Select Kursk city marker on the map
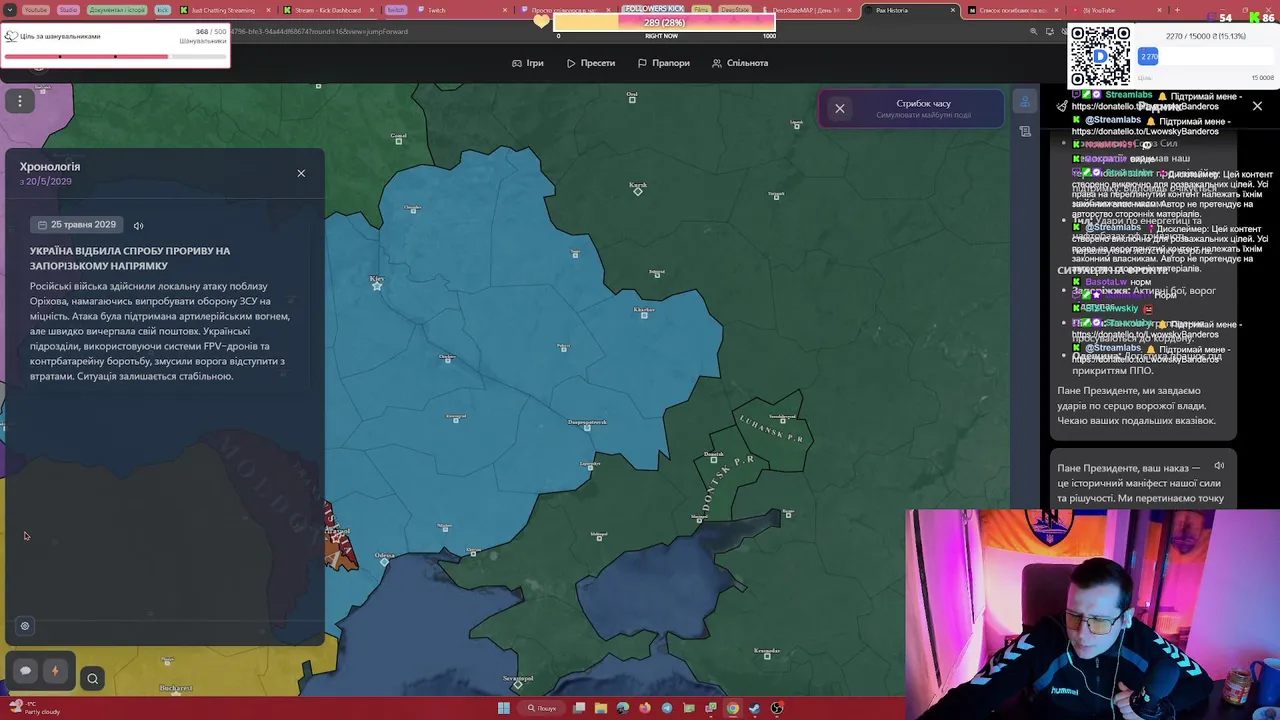 [x=638, y=190]
